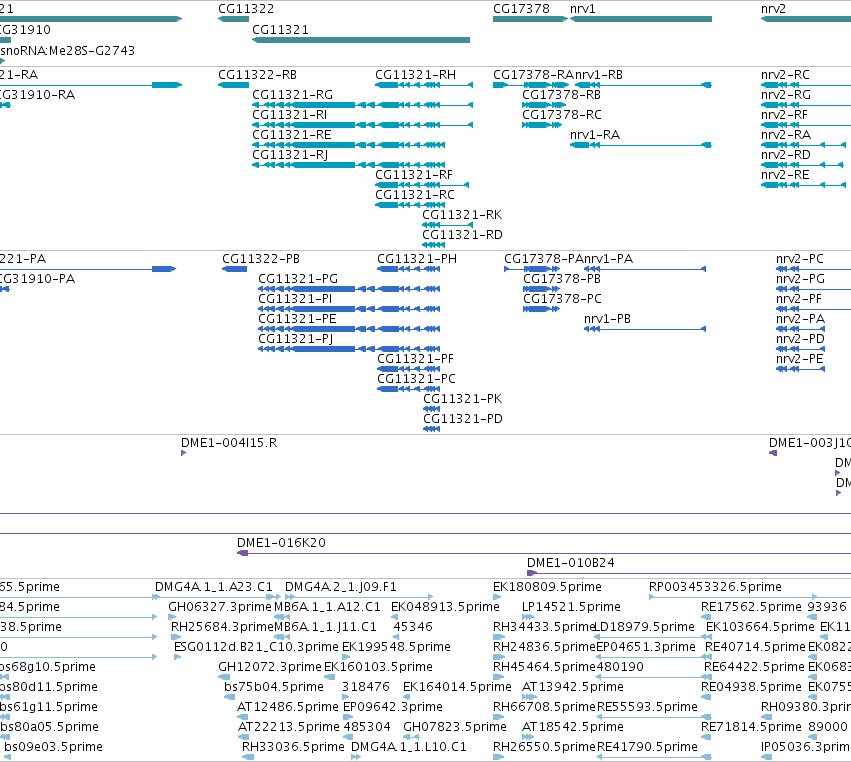Click transcript nrv2-RE
Screen dimensions: 851x762
click(x=785, y=175)
